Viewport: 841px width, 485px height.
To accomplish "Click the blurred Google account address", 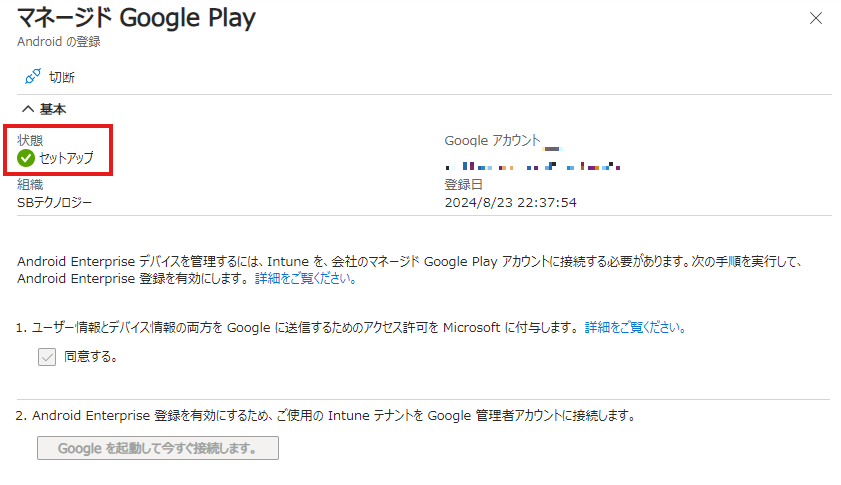I will [533, 166].
